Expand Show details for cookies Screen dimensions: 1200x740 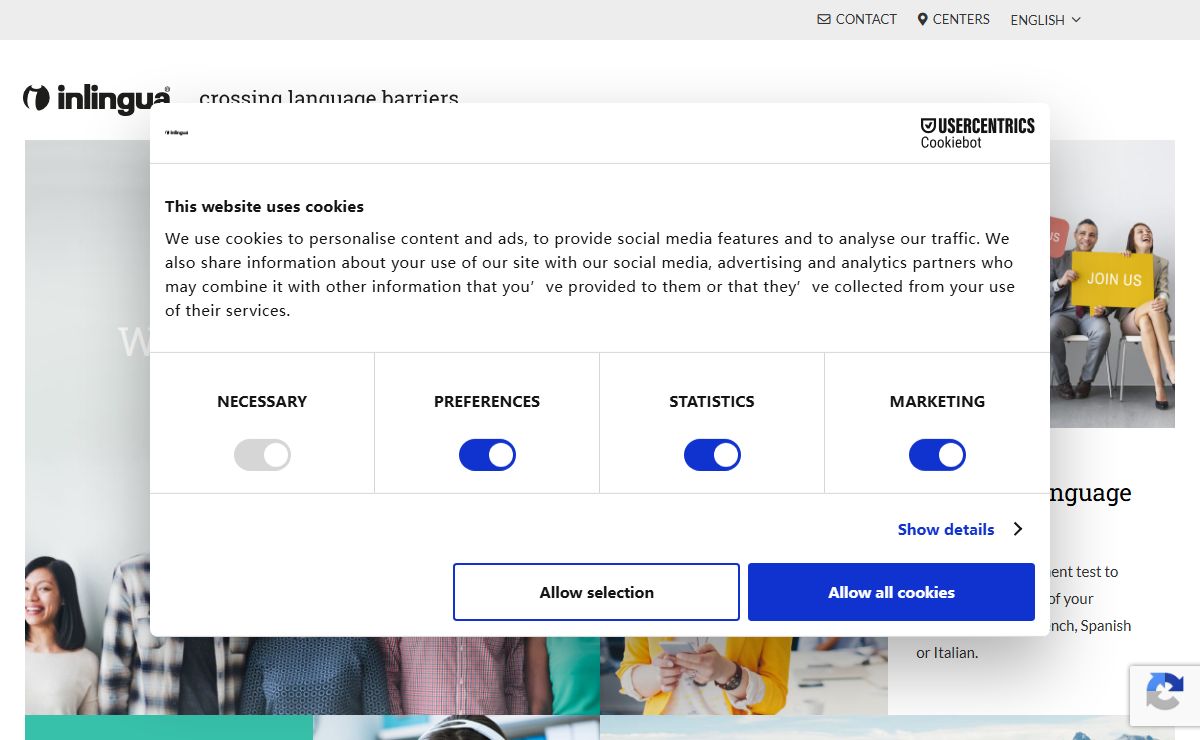coord(946,529)
